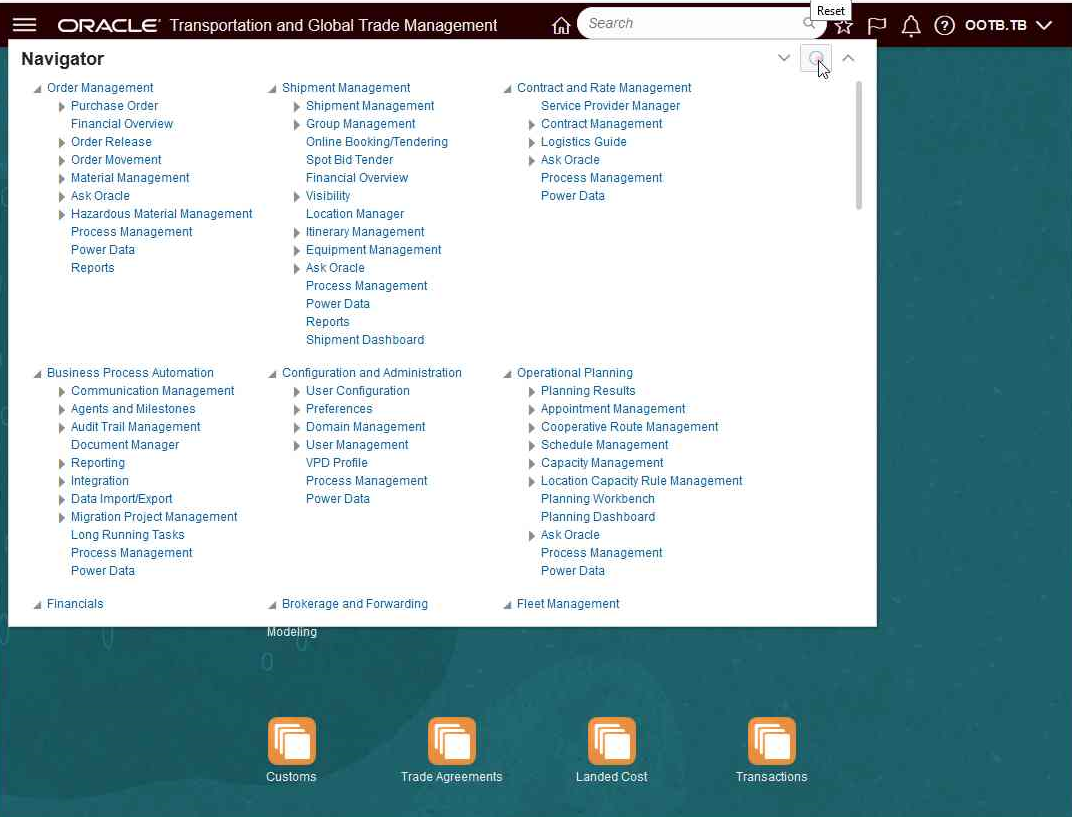Image resolution: width=1072 pixels, height=817 pixels.
Task: Open the Landed Cost springboard icon
Action: click(612, 740)
